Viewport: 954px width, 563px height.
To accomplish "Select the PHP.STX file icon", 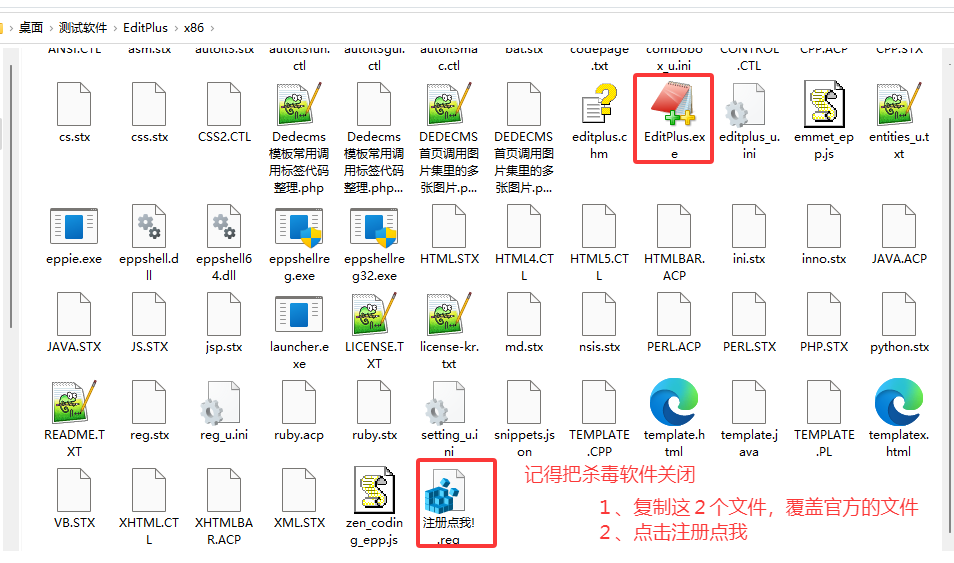I will coord(824,315).
